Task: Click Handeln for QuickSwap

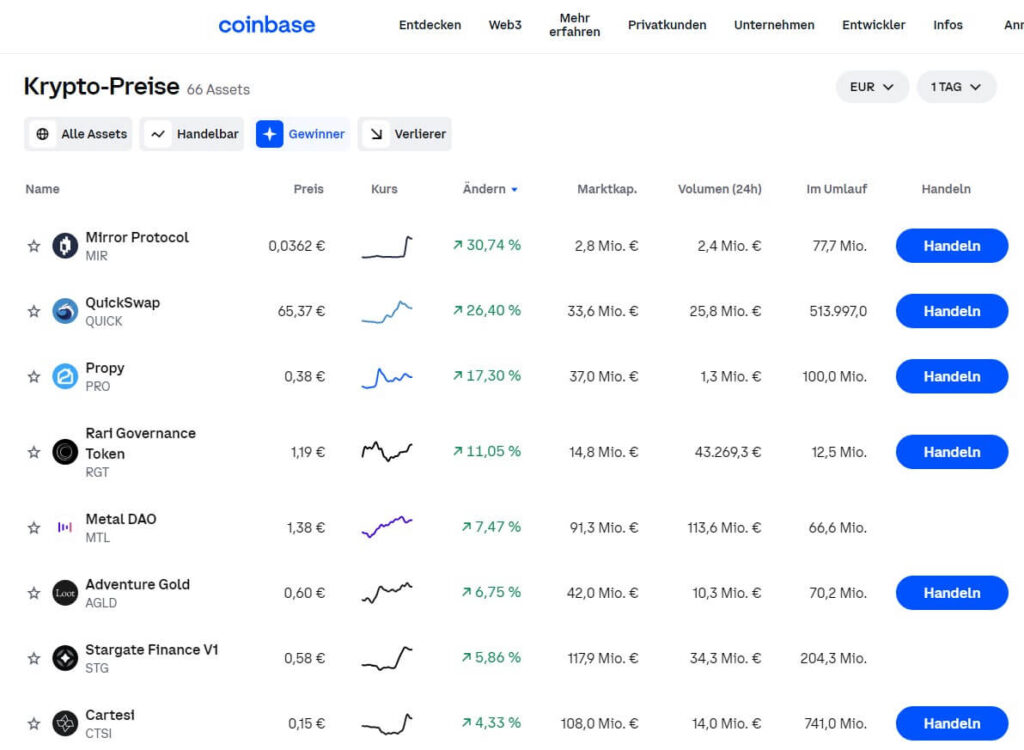Action: coord(952,312)
